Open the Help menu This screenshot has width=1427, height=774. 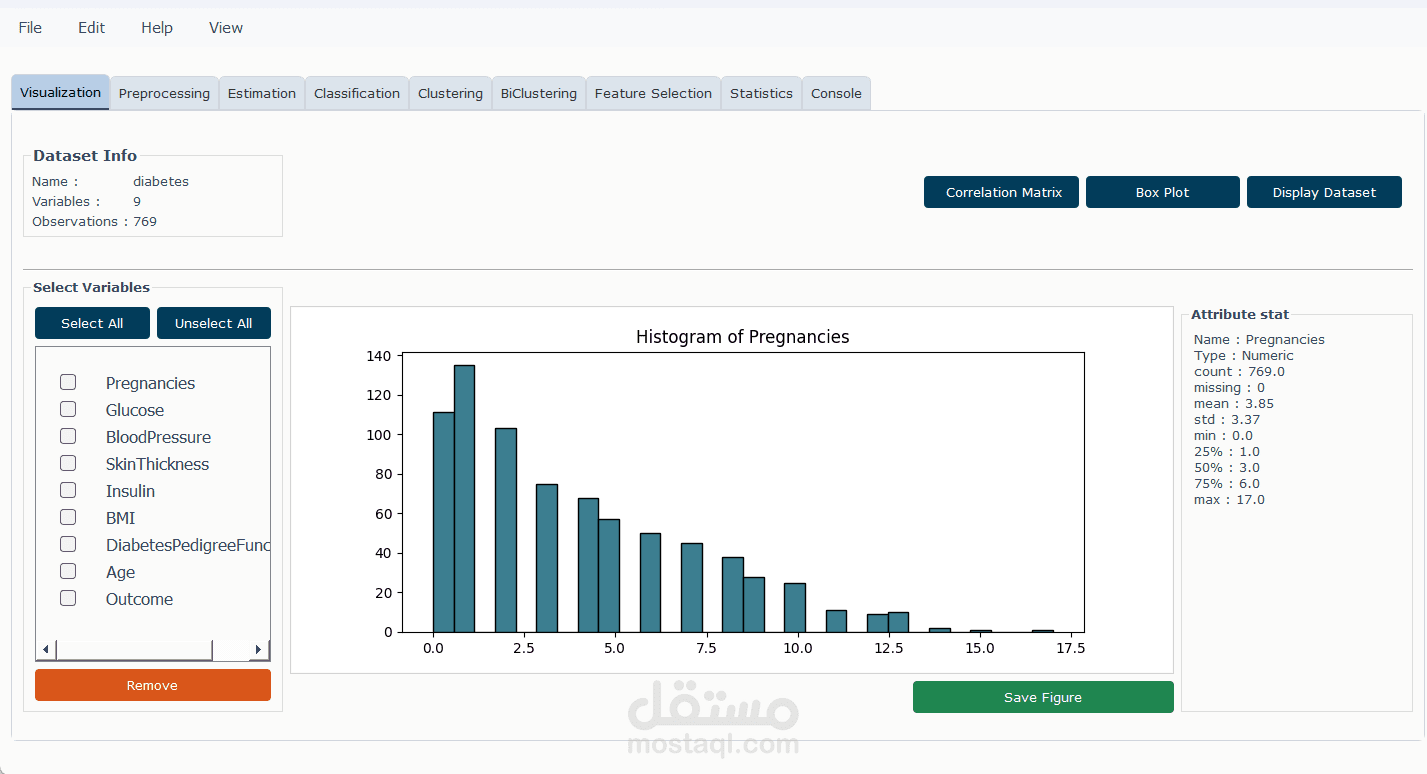coord(157,28)
